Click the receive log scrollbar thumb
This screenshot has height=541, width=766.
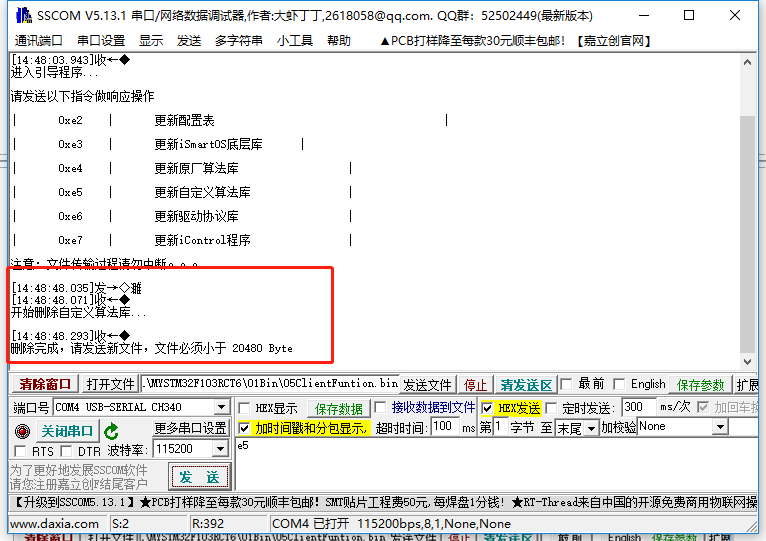click(747, 234)
